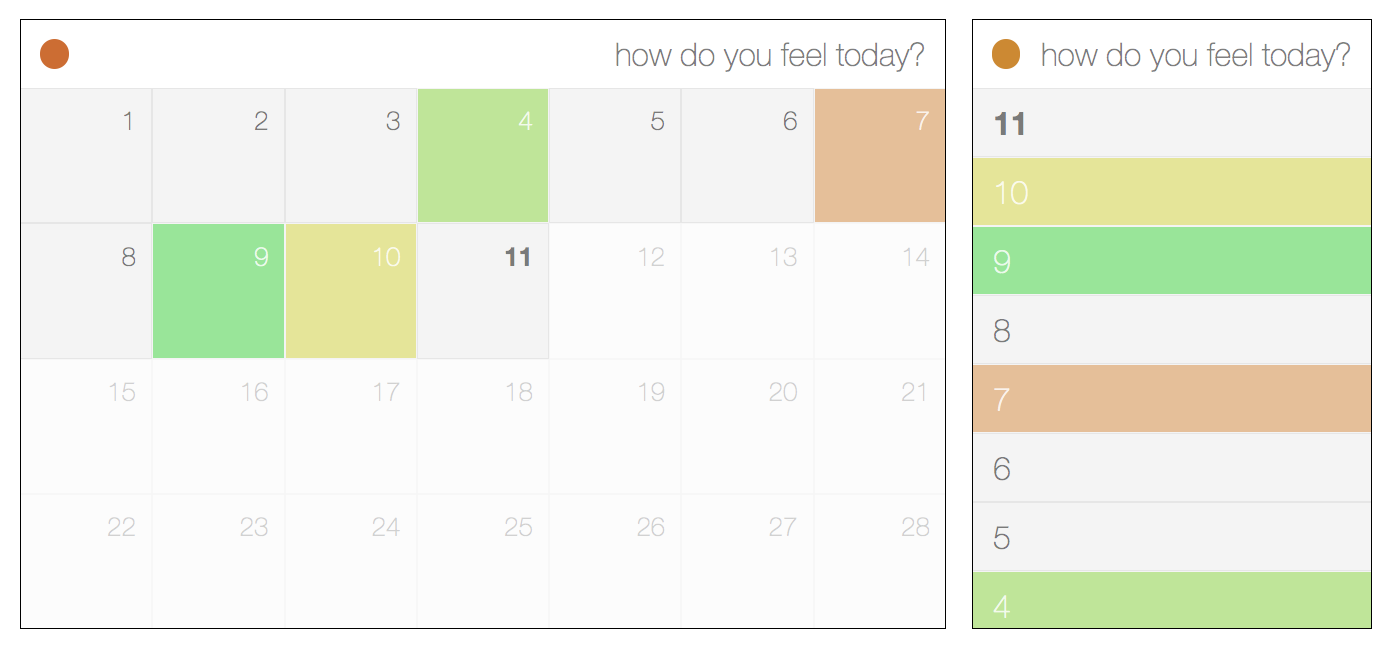
Task: Select future day 14 calendar cell
Action: coord(880,291)
